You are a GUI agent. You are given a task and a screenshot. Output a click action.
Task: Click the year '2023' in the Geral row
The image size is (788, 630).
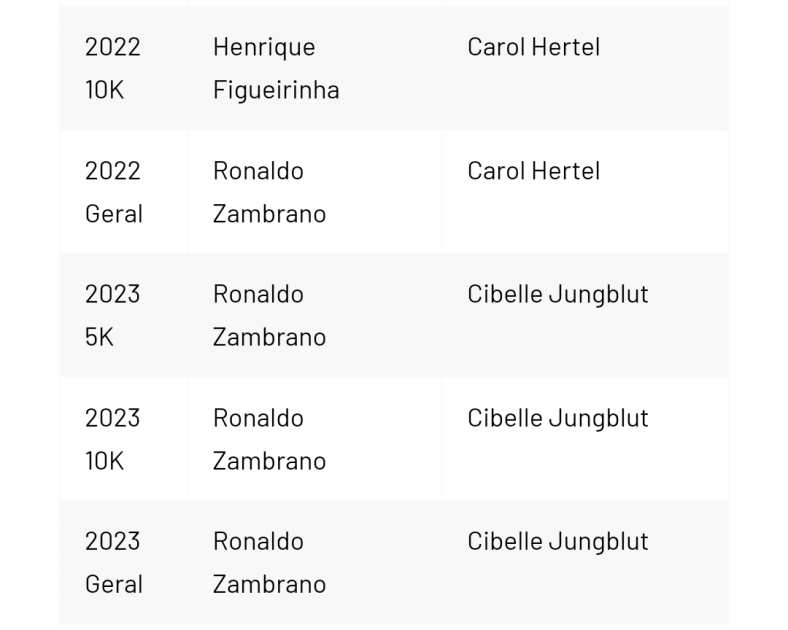112,541
